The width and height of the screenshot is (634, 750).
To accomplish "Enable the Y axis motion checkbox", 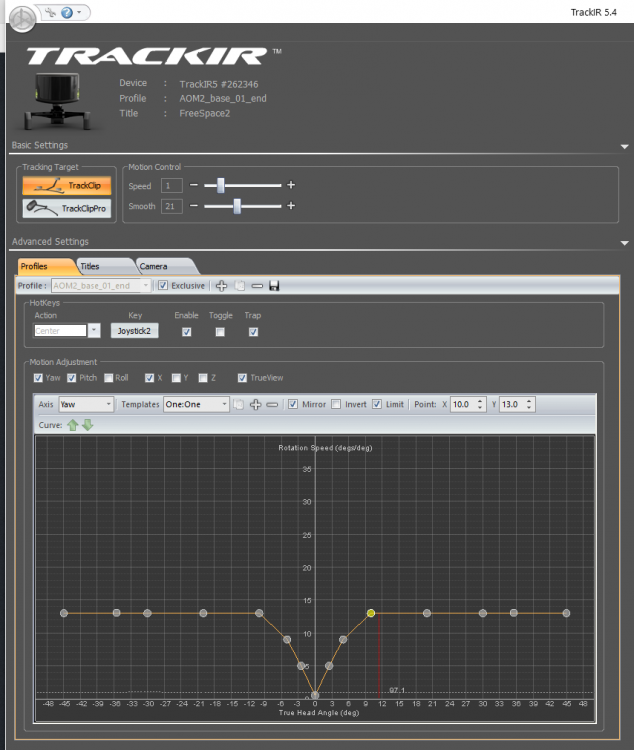I will [176, 378].
